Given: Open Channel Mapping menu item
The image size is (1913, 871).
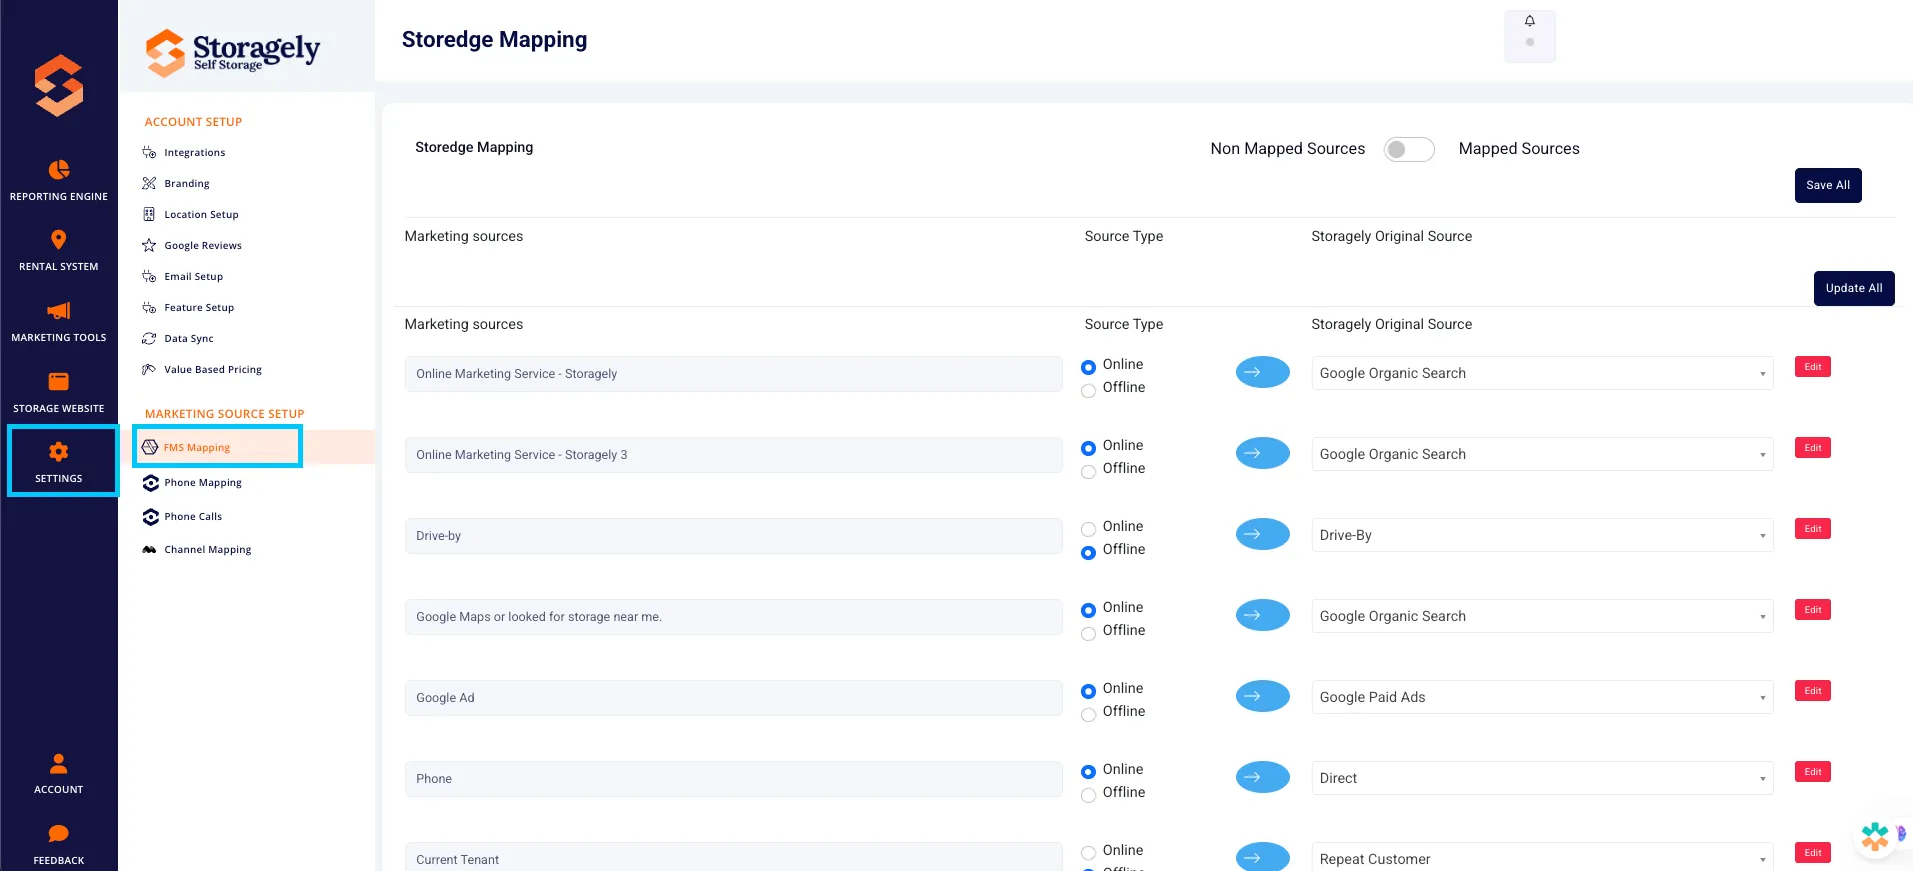Looking at the screenshot, I should (x=208, y=550).
